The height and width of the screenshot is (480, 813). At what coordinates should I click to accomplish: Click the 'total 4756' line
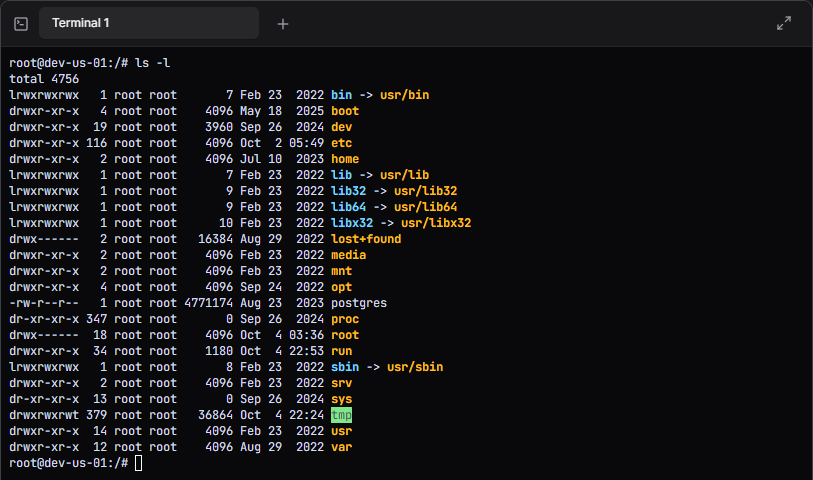[44, 79]
